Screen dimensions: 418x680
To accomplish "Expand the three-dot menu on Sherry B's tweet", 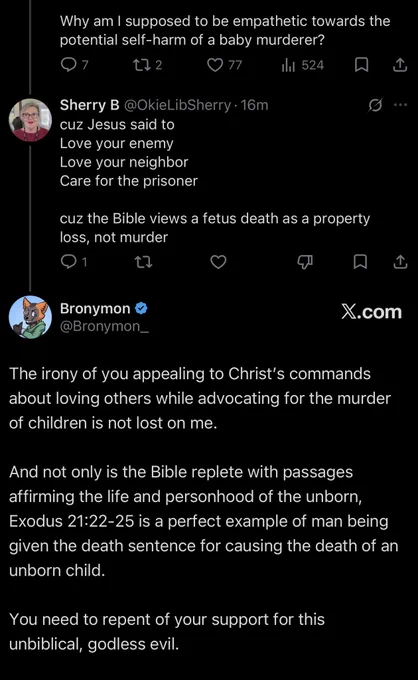I will tap(400, 105).
